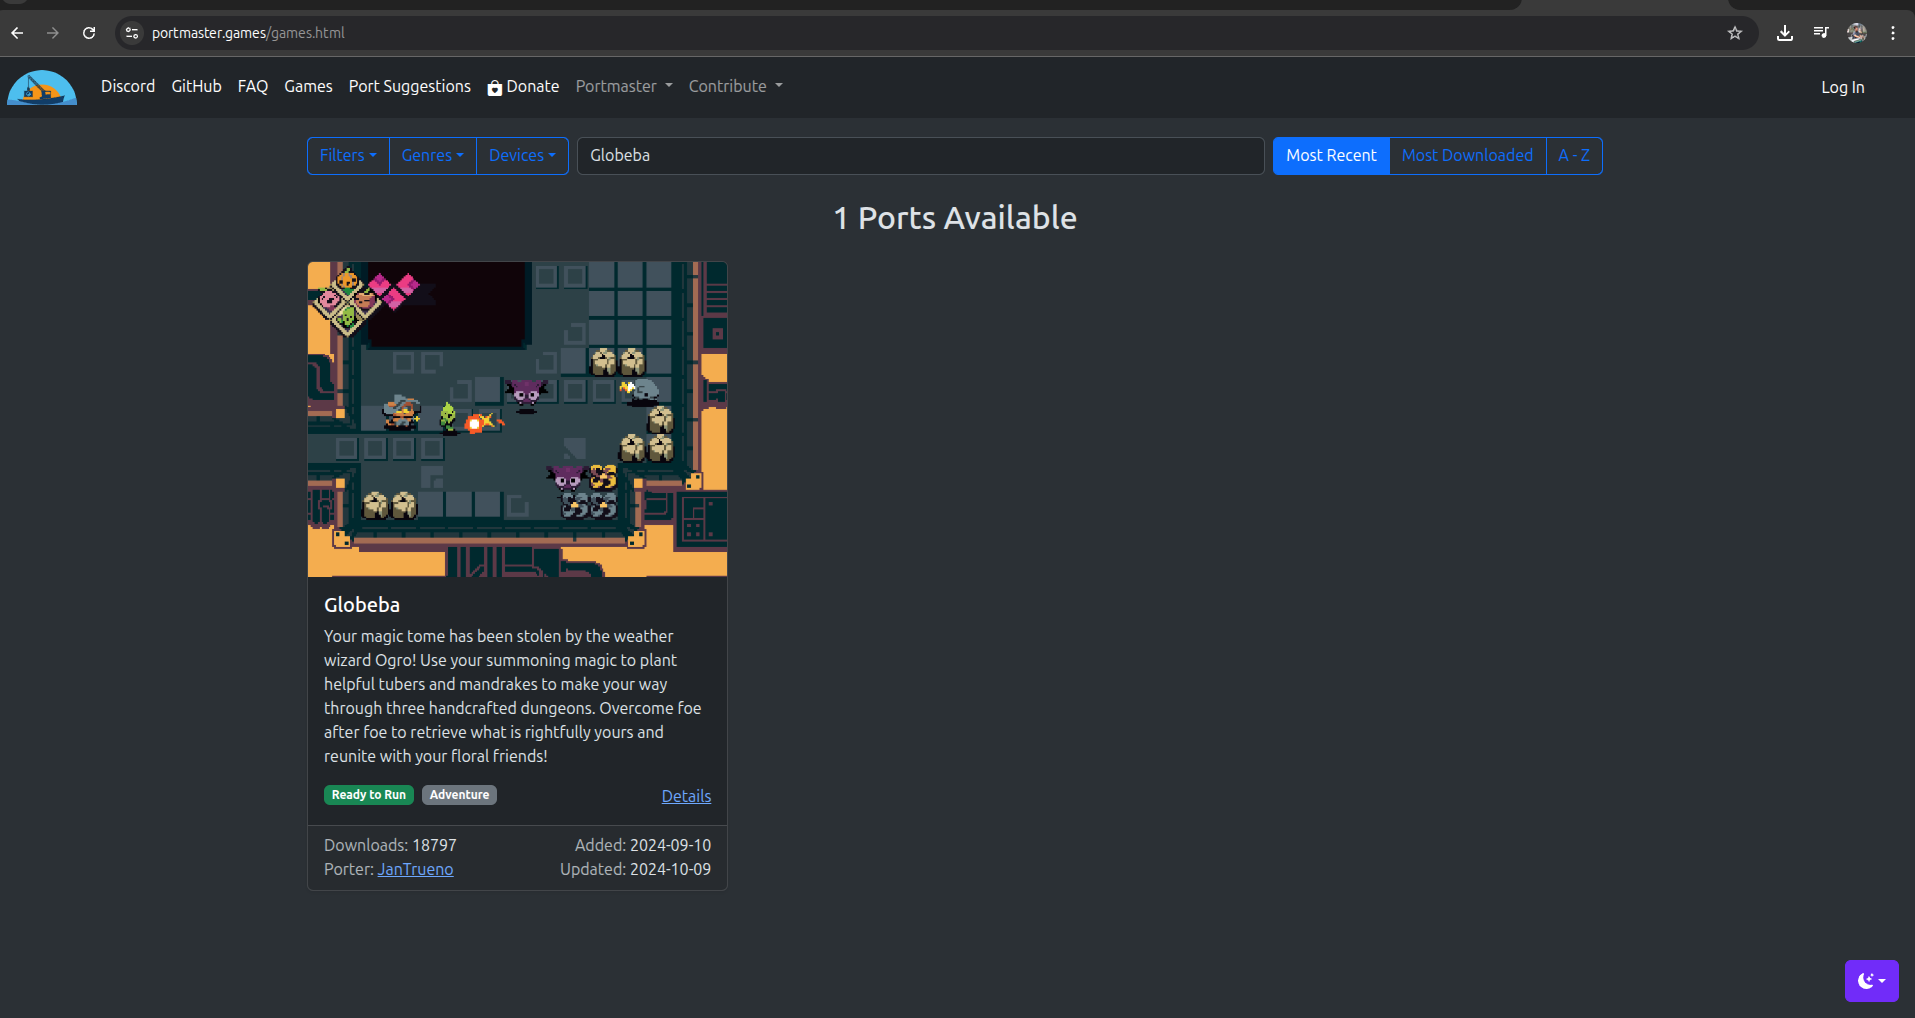This screenshot has height=1018, width=1915.
Task: Sort ports alphabetically with A - Z
Action: coord(1573,156)
